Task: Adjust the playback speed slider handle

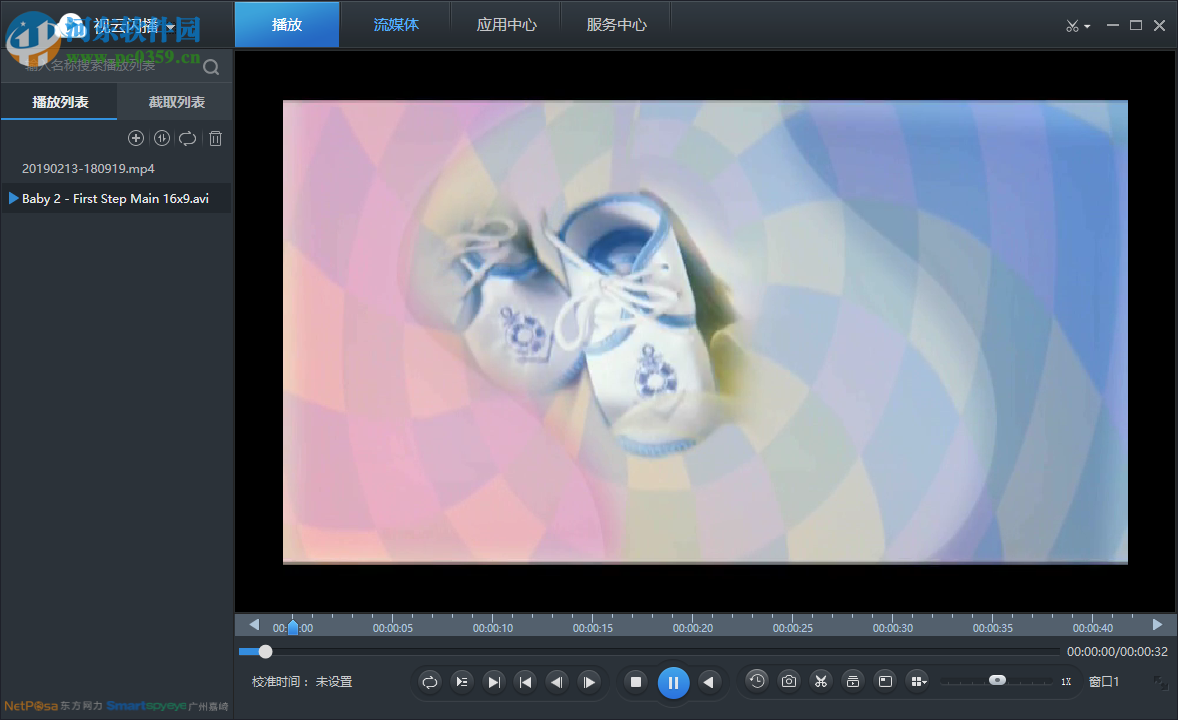Action: coord(997,680)
